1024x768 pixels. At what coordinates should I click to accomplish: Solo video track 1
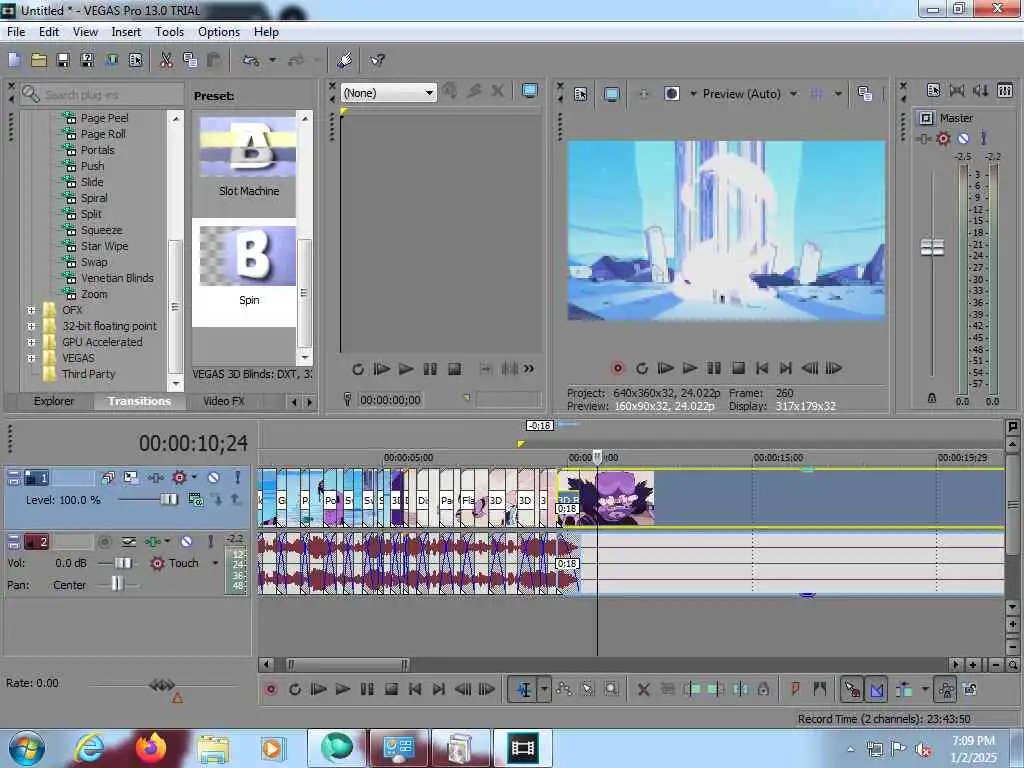(x=238, y=478)
